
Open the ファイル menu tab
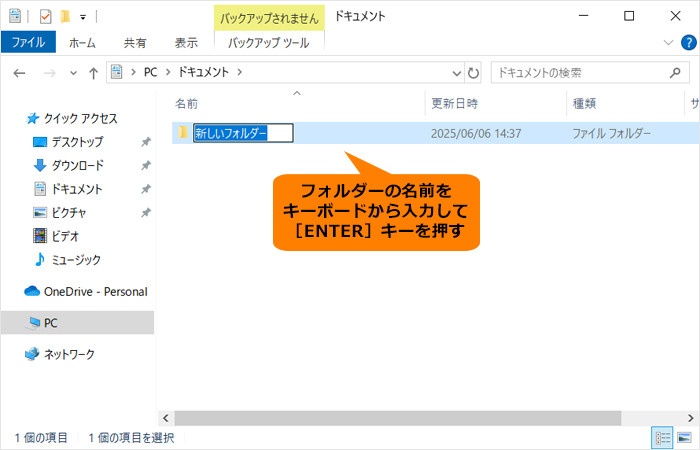[x=28, y=42]
